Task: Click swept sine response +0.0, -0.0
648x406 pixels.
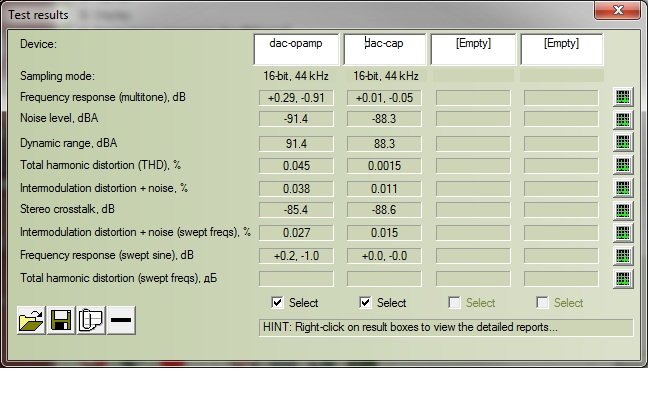Action: click(x=384, y=256)
